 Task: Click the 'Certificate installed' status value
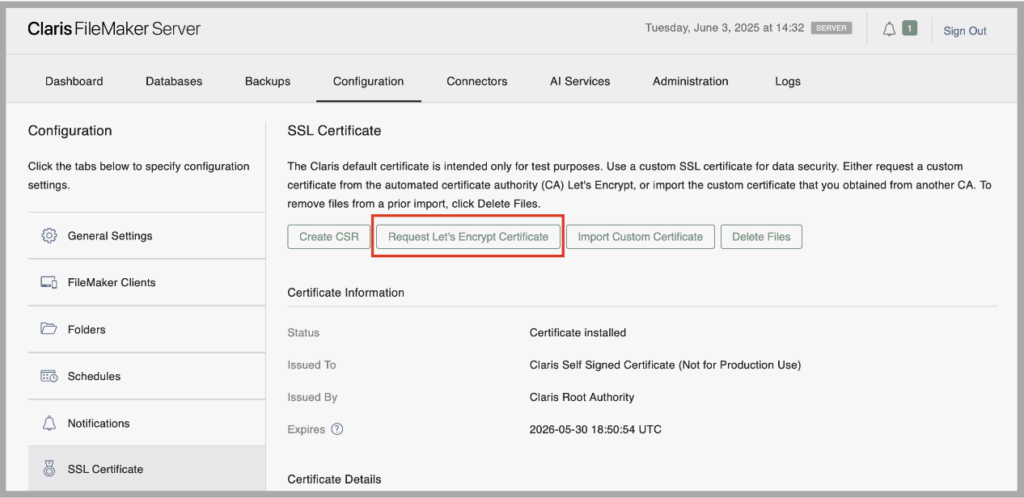(577, 333)
